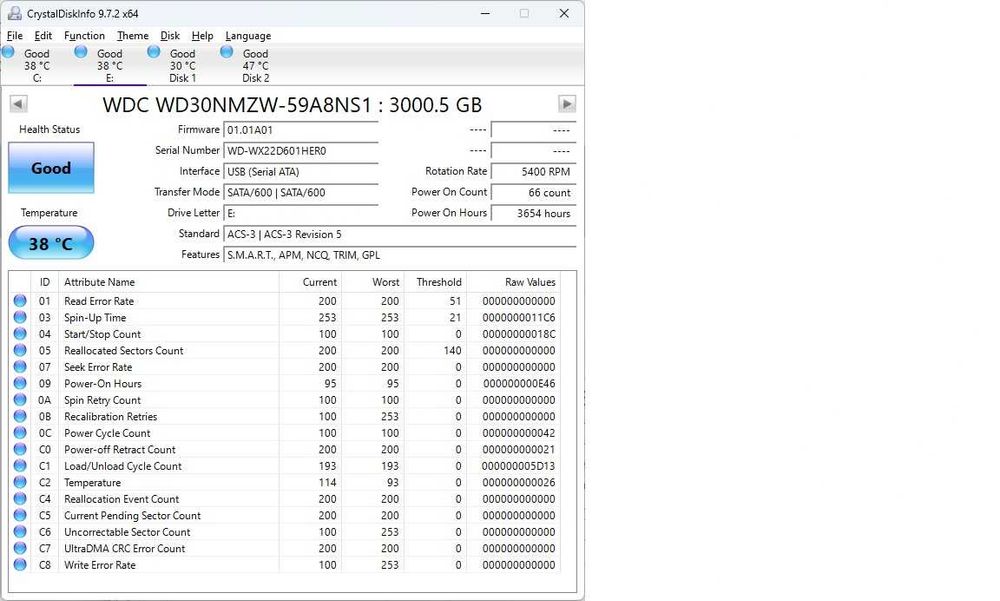Select the Power-On Hours raw value 000000000E46
This screenshot has height=601, width=1000.
coord(518,383)
